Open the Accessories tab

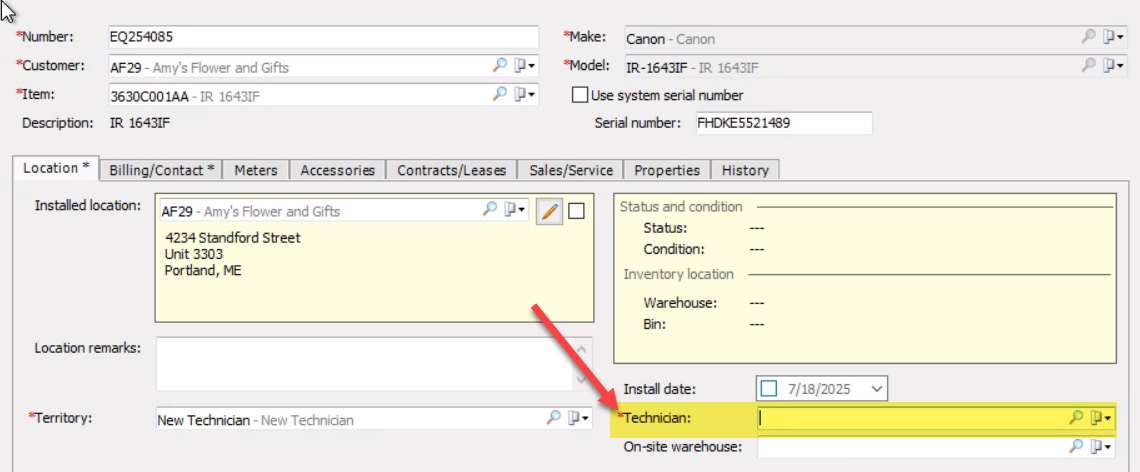coord(337,170)
